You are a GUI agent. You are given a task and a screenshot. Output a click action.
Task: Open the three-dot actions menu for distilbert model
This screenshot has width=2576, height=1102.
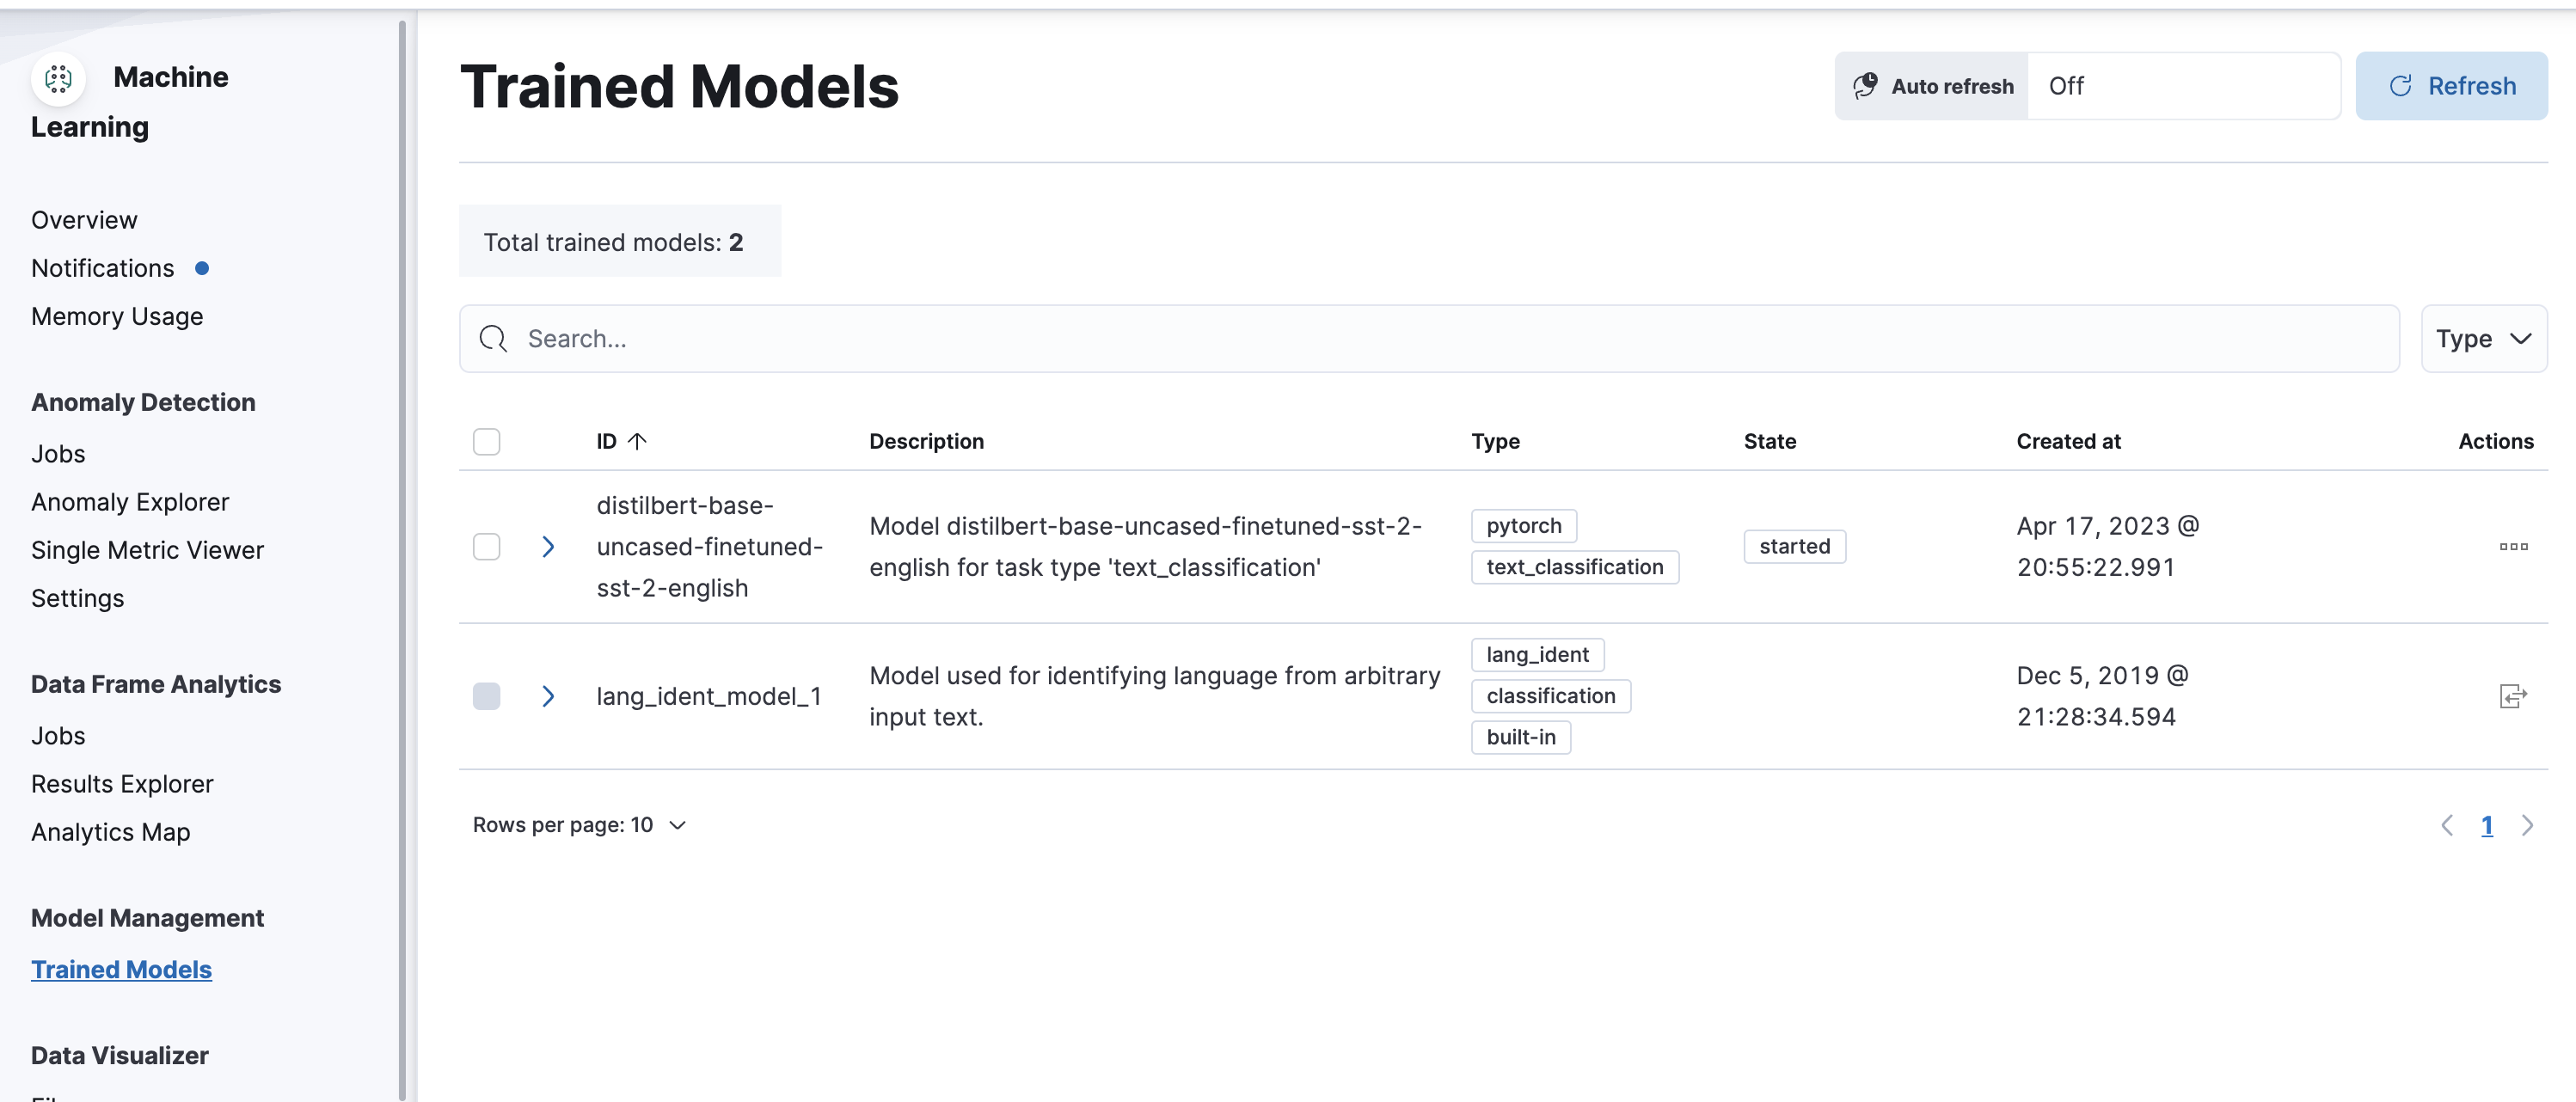pyautogui.click(x=2512, y=546)
